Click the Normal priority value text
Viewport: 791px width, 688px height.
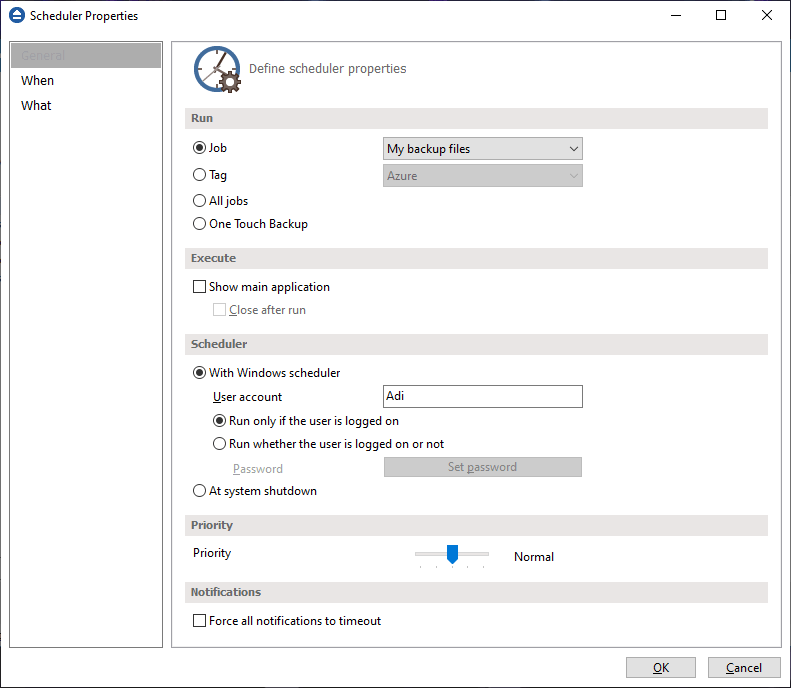pos(534,557)
